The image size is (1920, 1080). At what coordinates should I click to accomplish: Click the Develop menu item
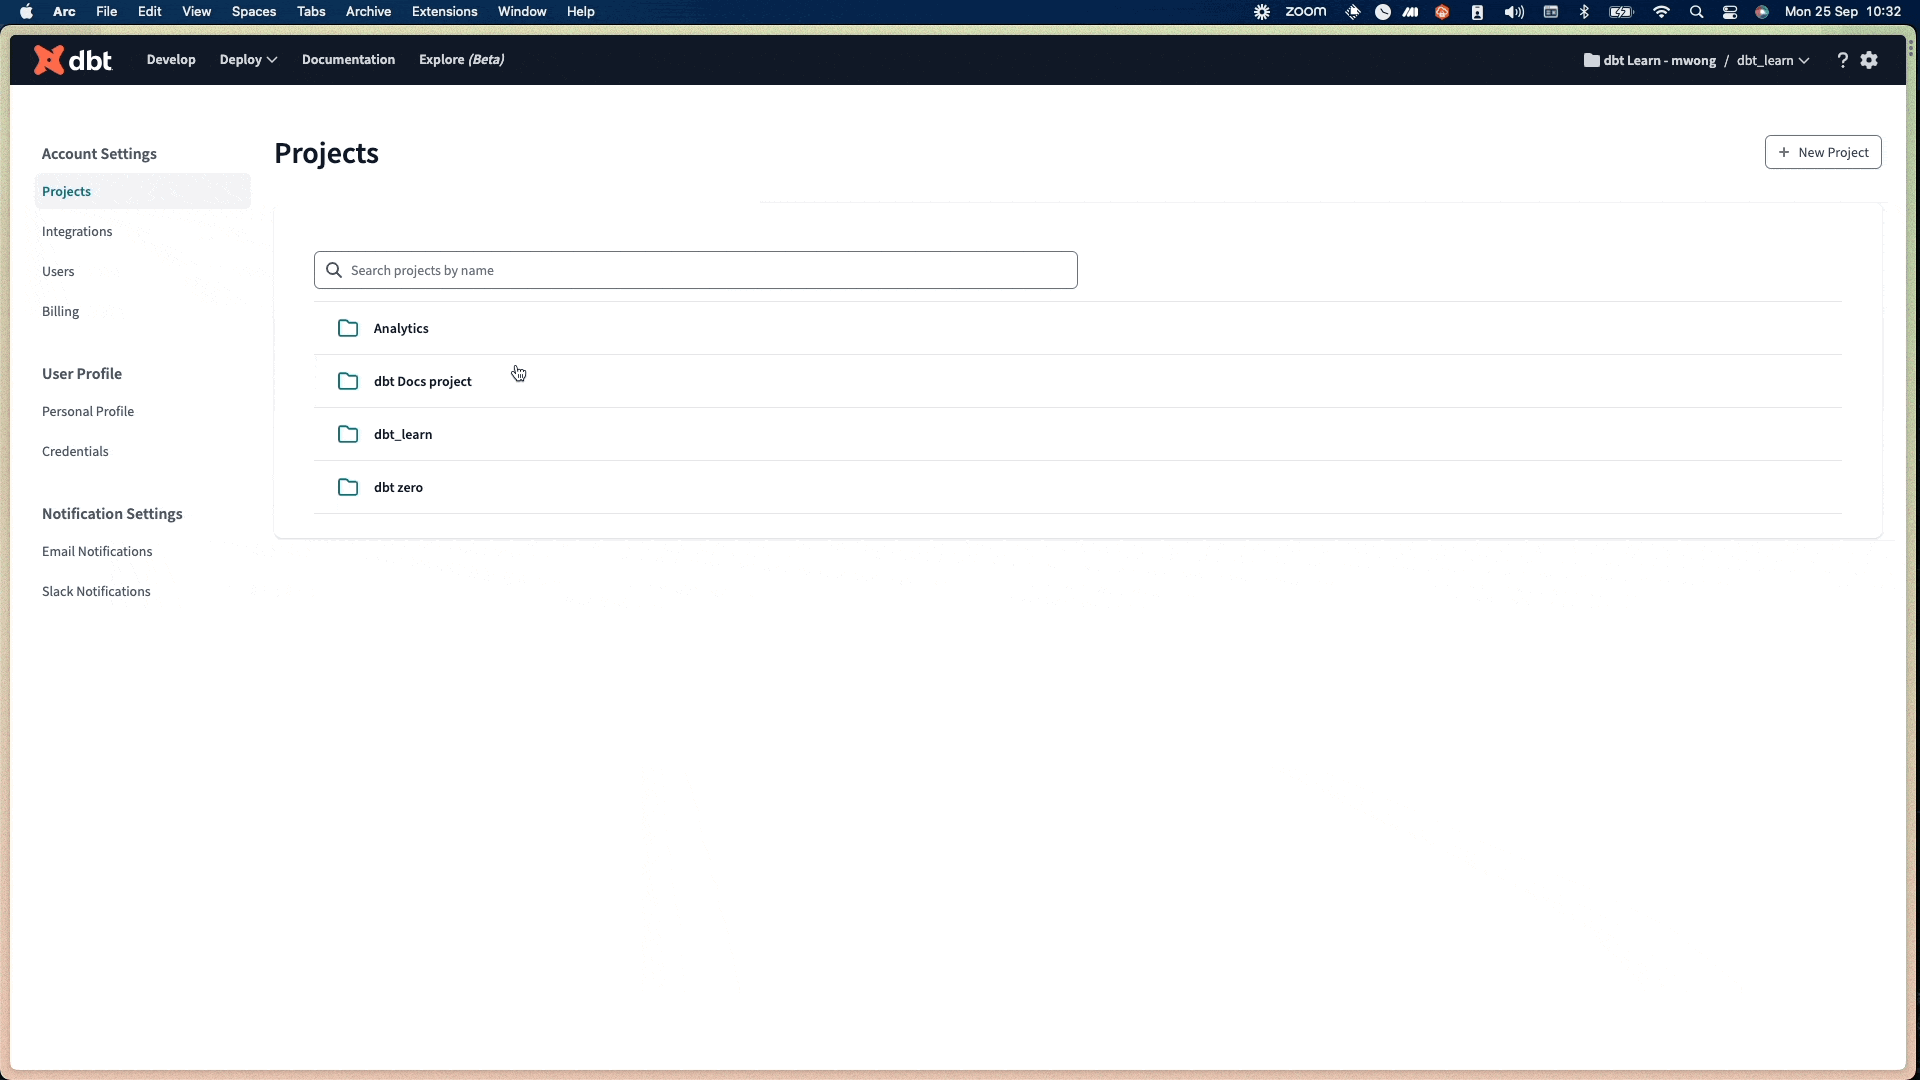170,59
